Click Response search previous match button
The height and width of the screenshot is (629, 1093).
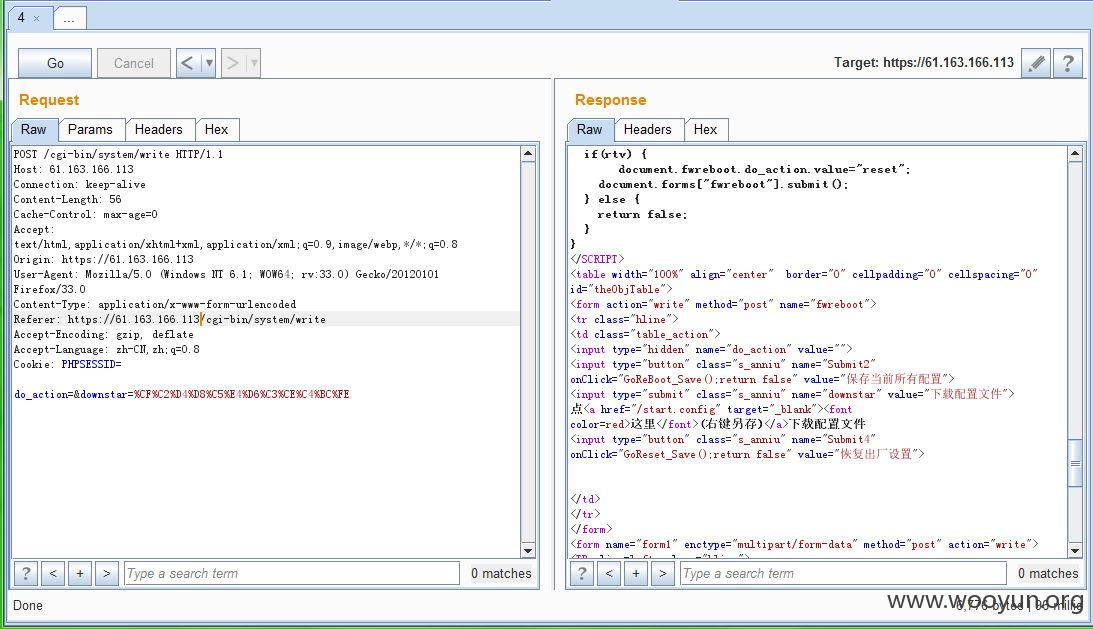point(609,573)
